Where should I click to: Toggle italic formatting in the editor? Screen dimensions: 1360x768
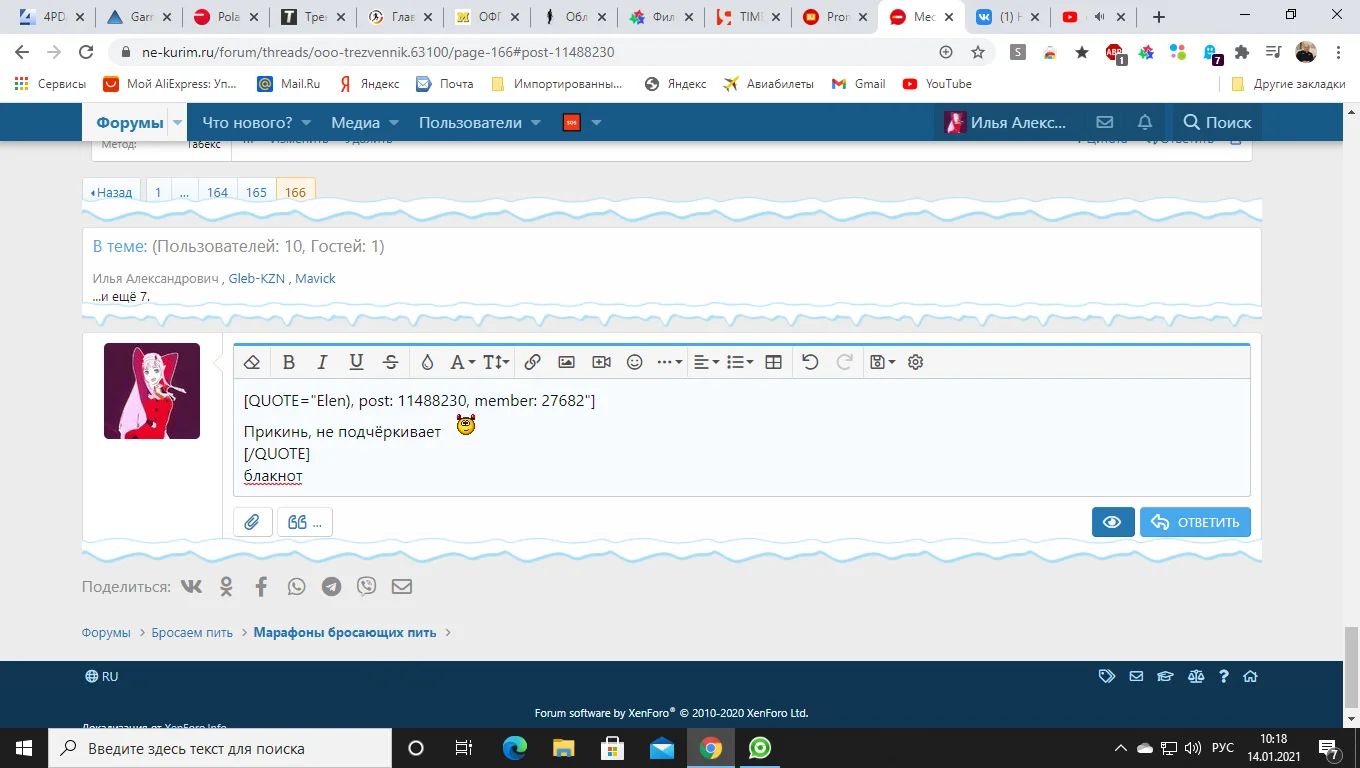[x=322, y=362]
